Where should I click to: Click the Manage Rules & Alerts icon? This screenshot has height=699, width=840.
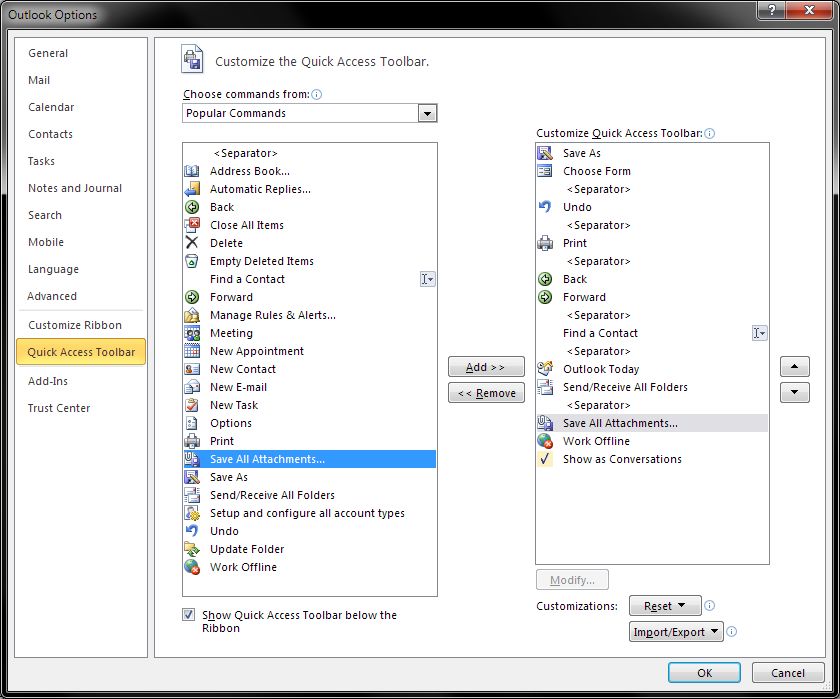tap(192, 315)
